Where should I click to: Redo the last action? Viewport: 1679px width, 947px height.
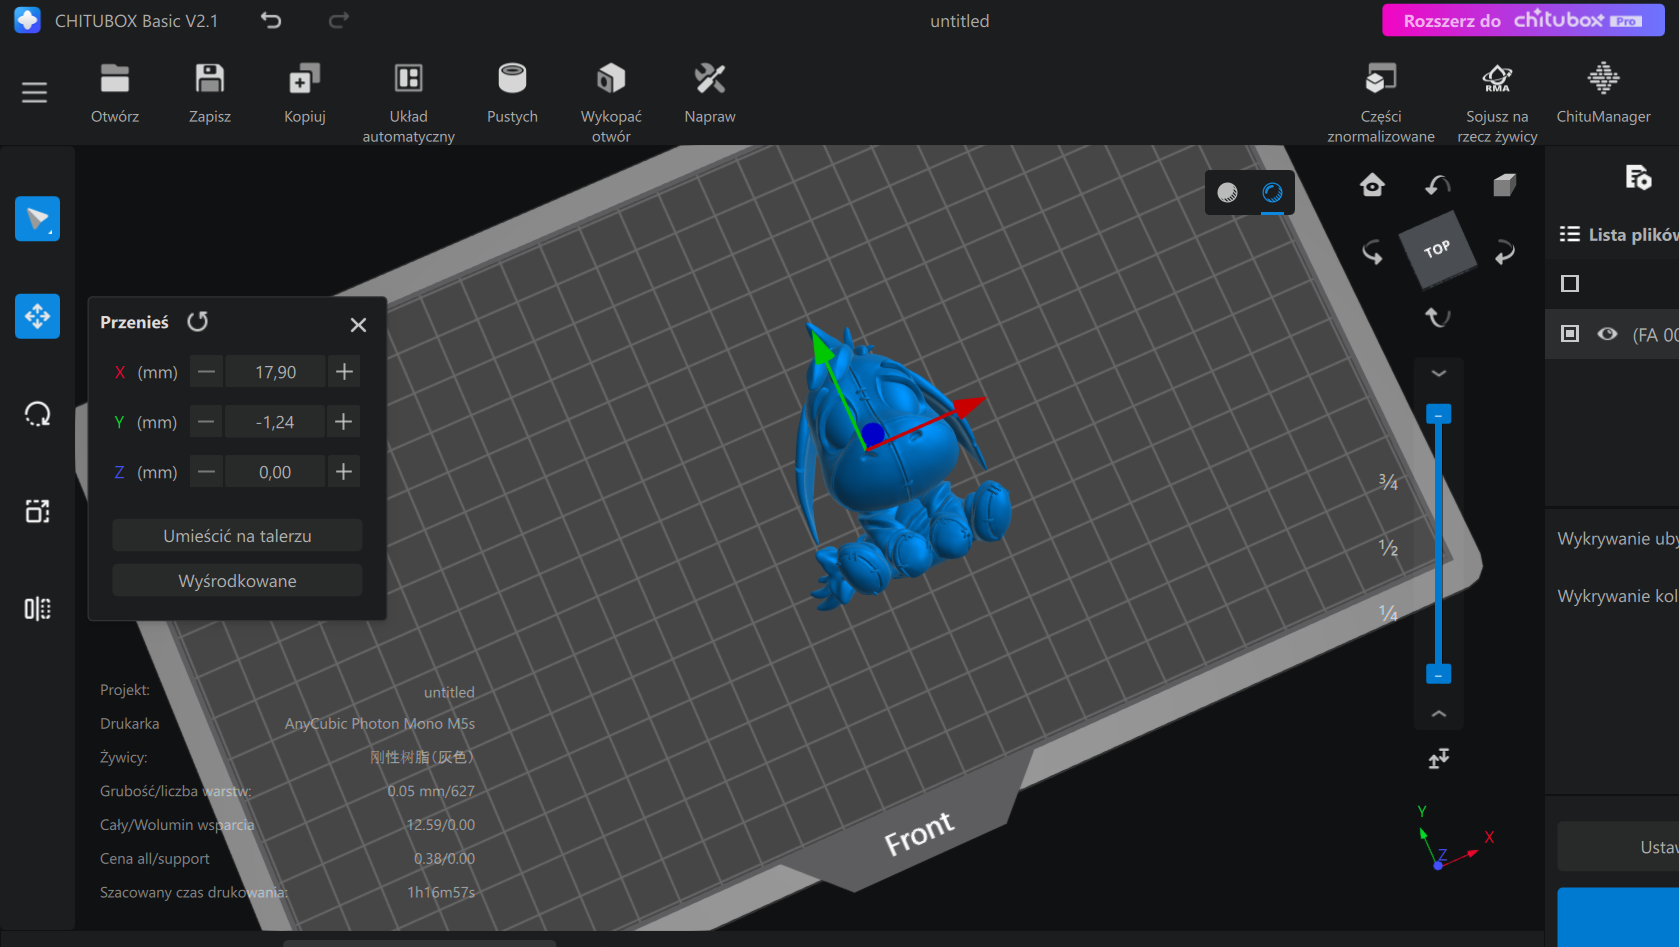click(x=339, y=20)
